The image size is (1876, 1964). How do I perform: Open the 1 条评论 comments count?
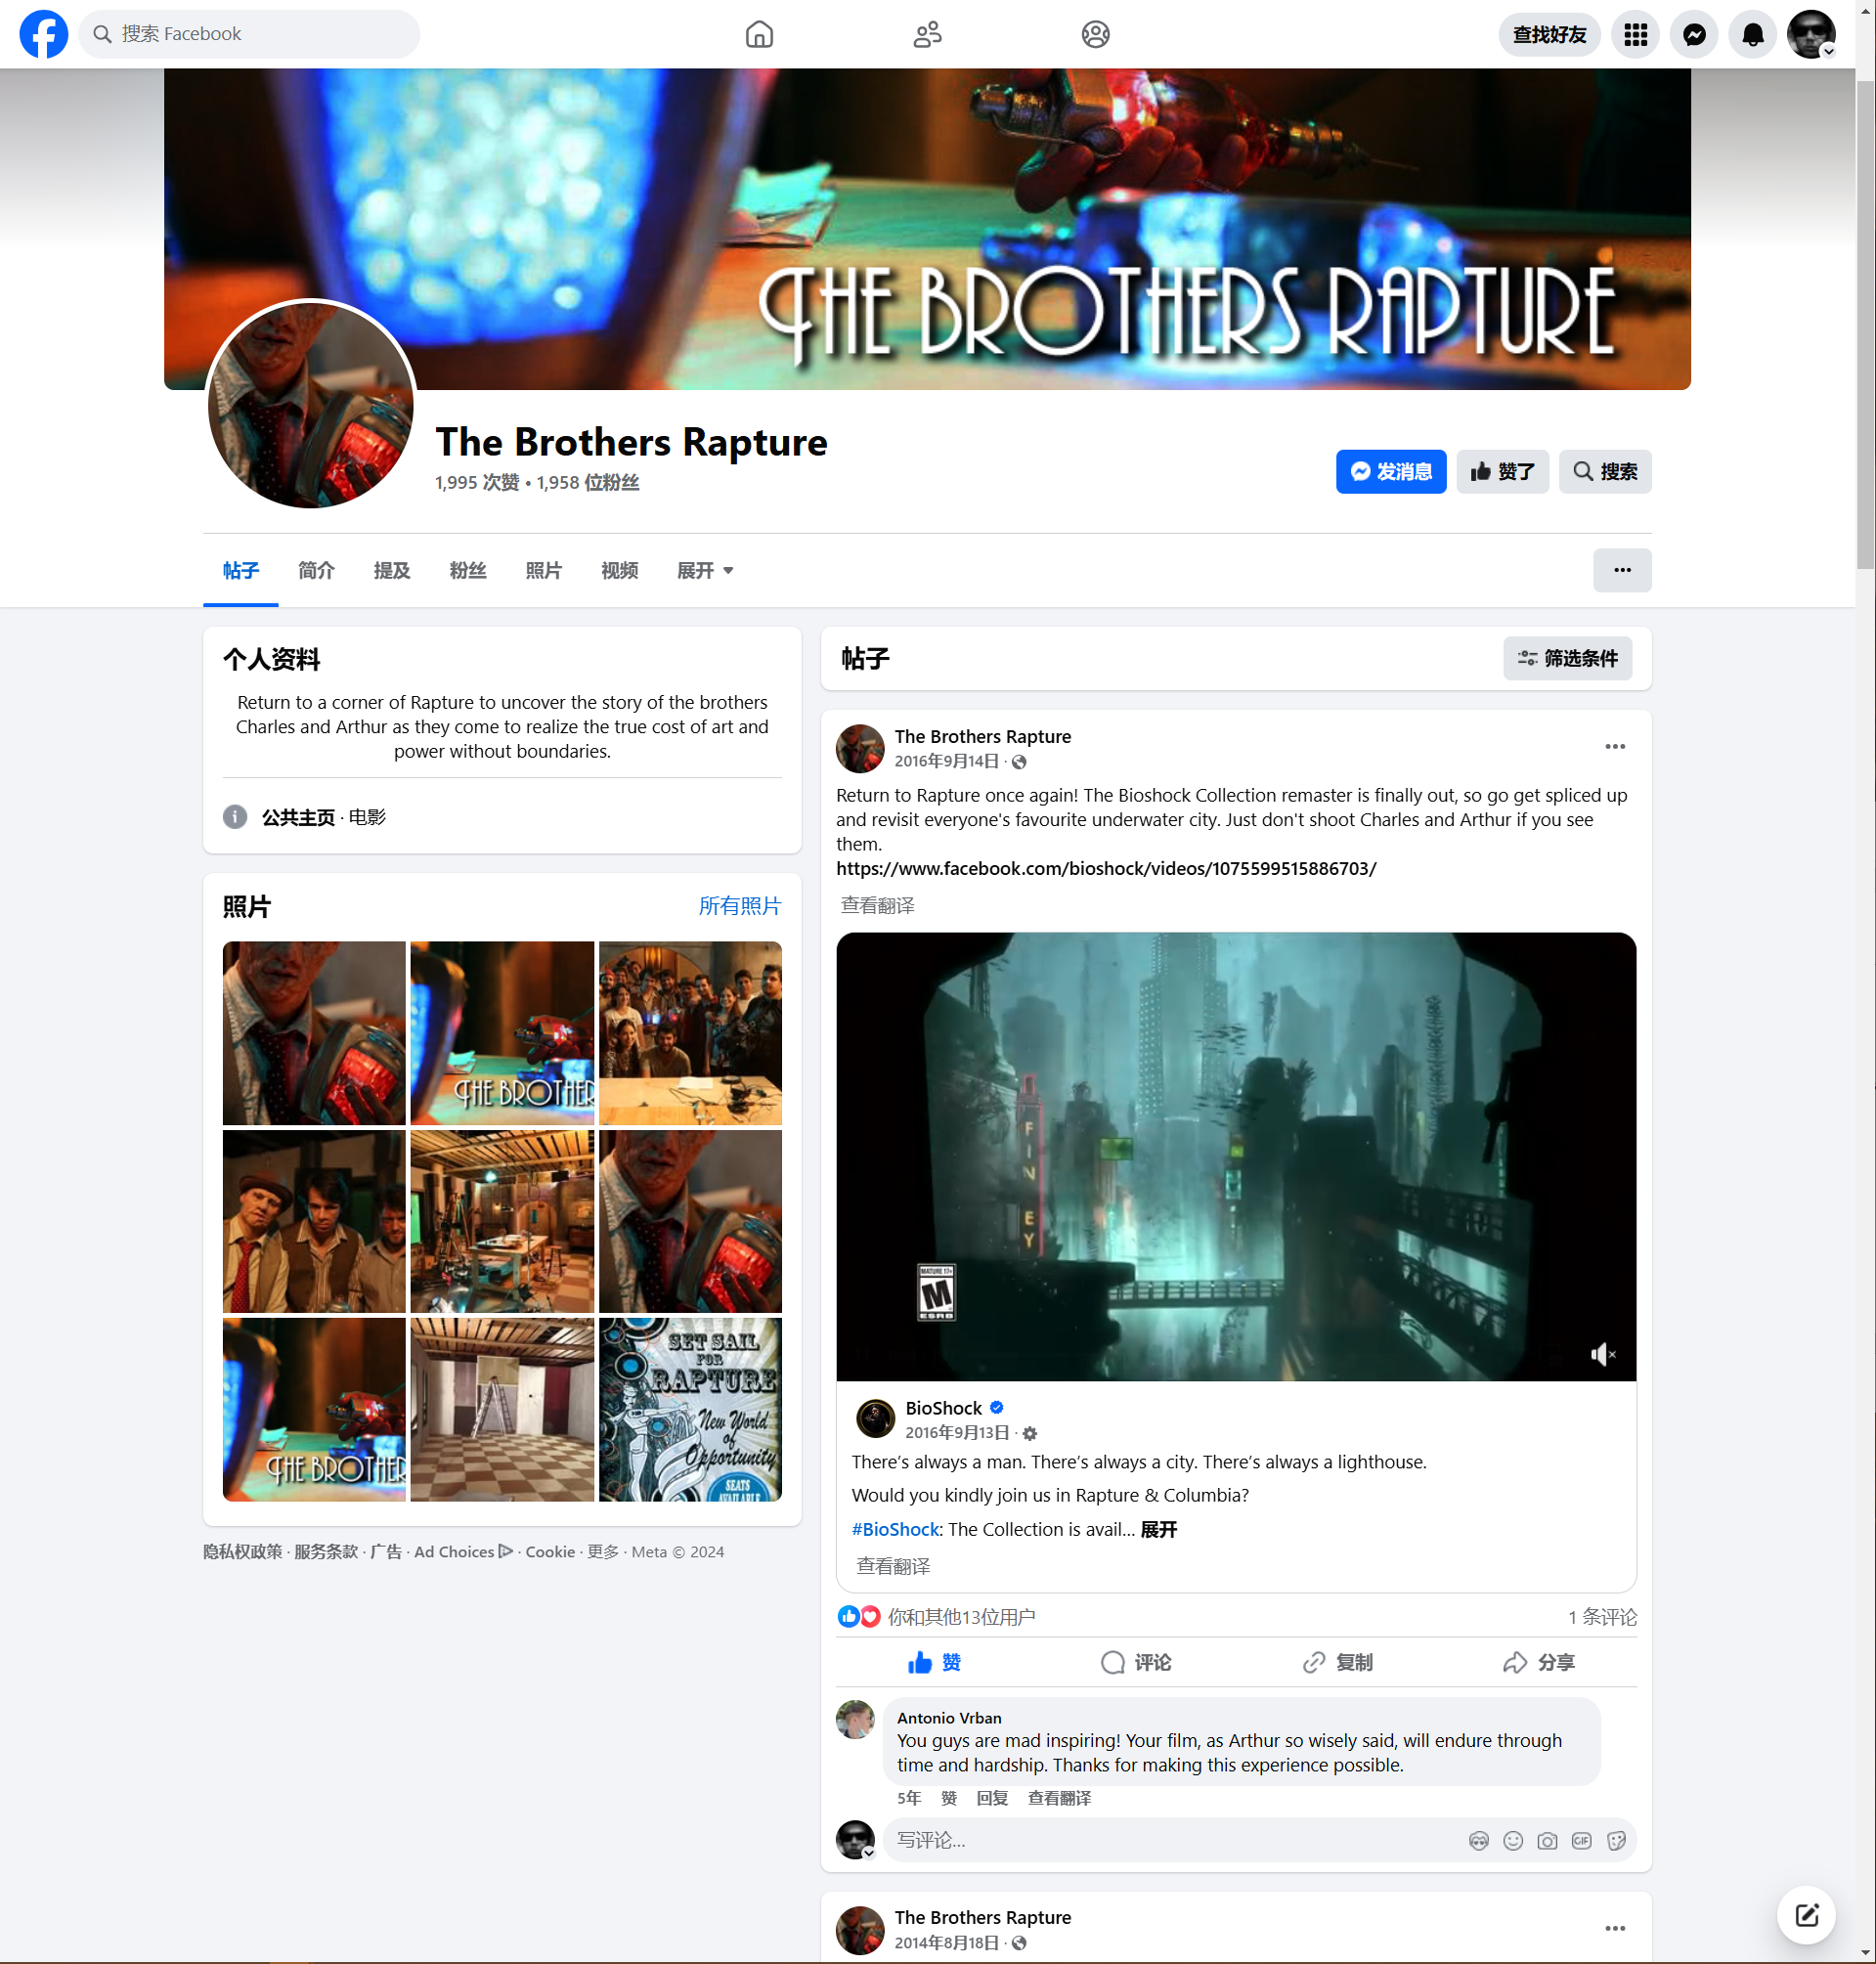click(1601, 1617)
